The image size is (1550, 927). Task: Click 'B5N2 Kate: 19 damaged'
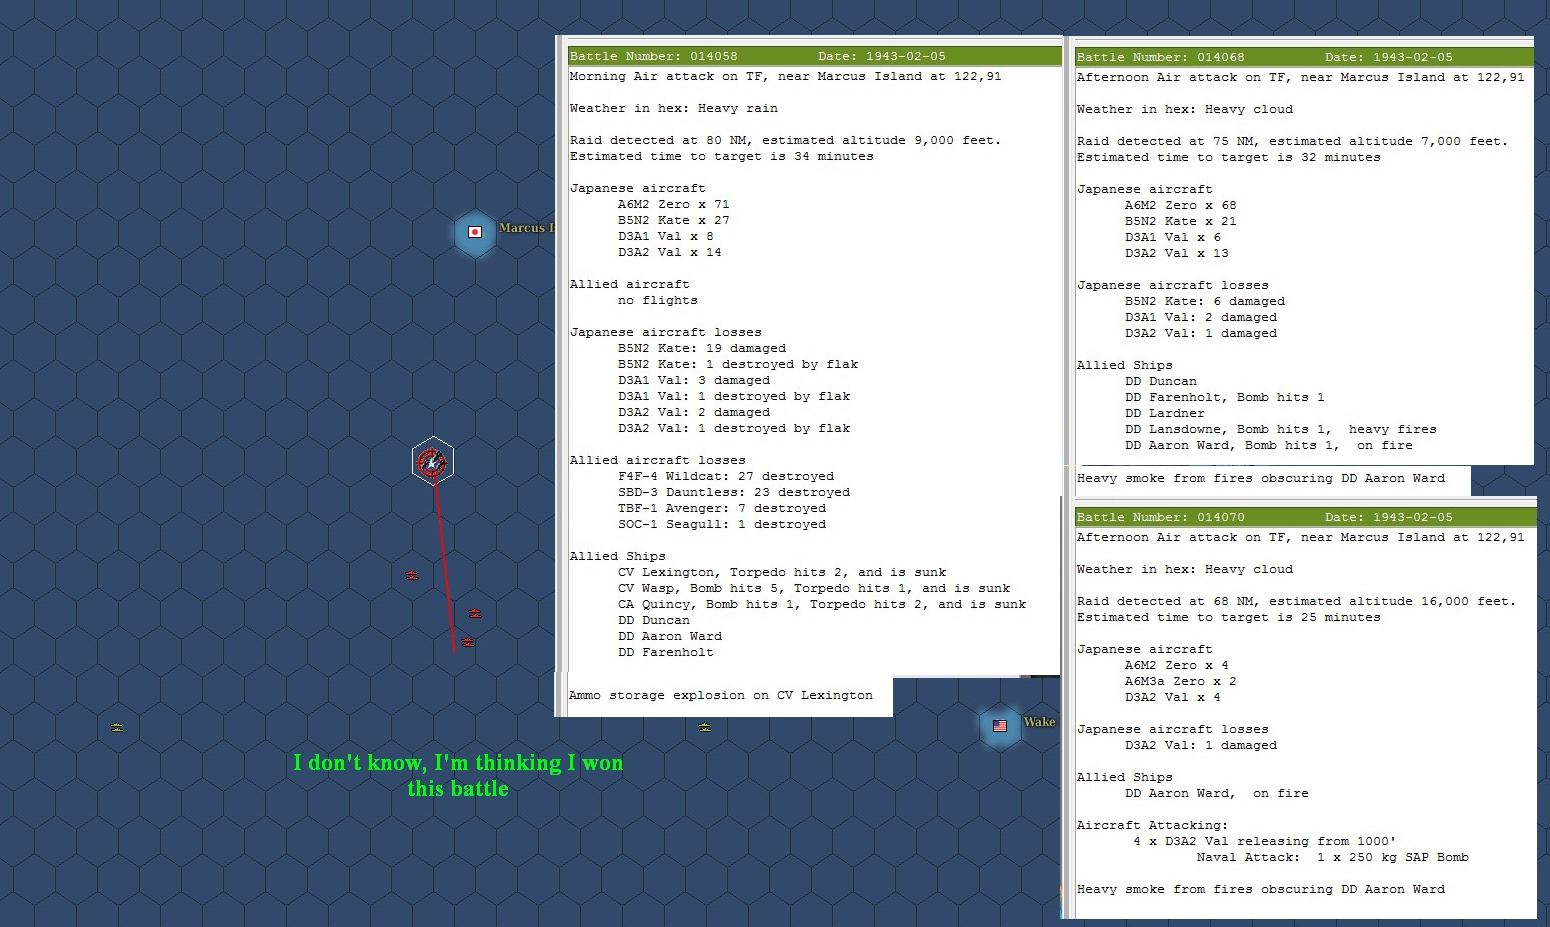701,348
